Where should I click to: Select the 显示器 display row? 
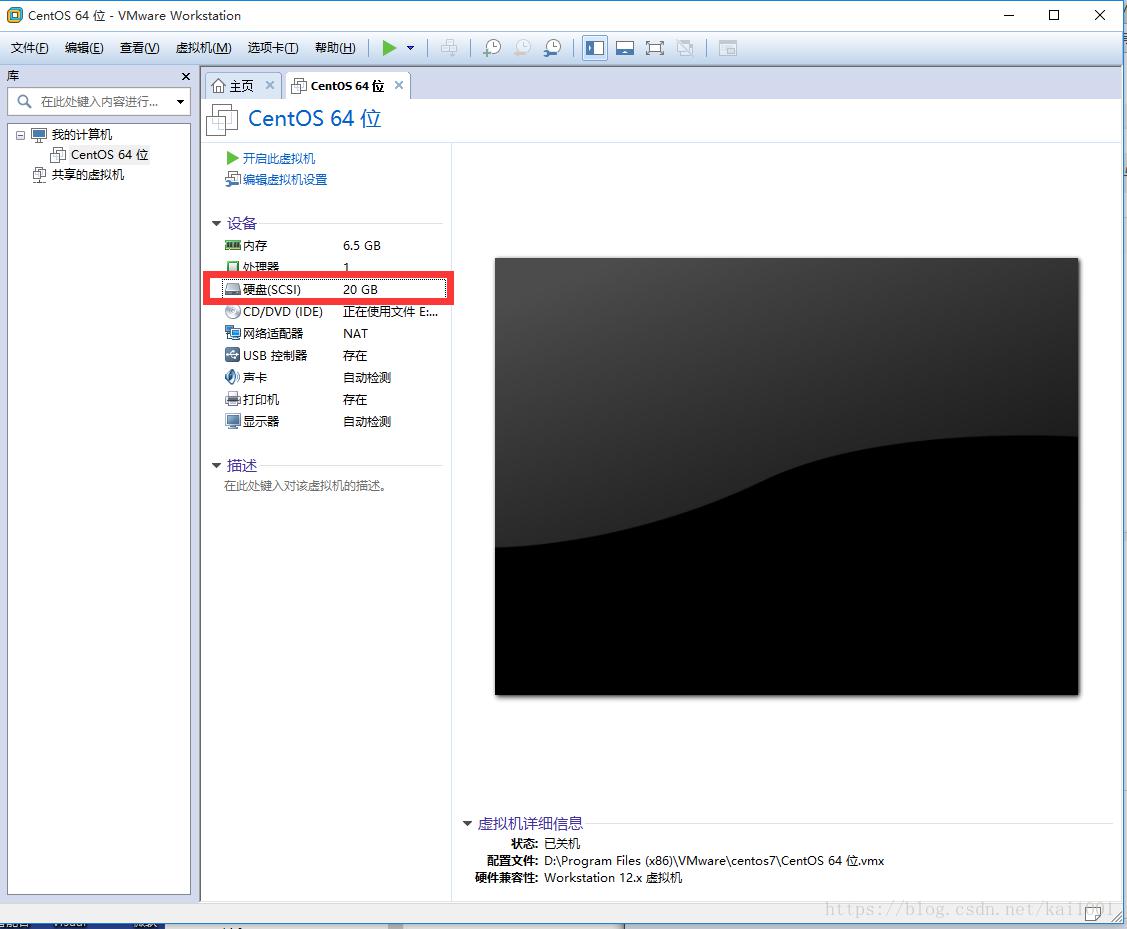(x=334, y=421)
